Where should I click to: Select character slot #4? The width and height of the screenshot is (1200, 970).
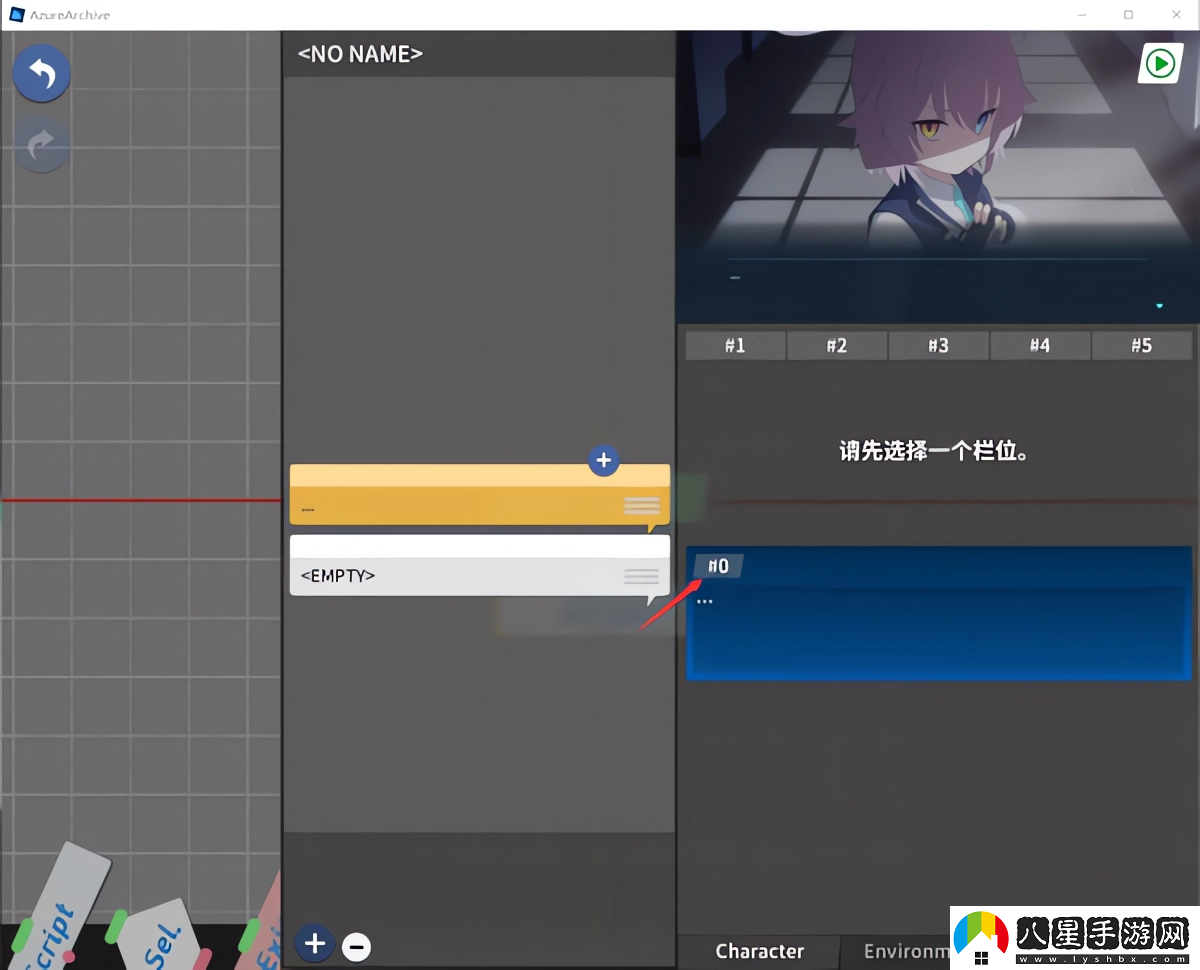tap(1040, 345)
